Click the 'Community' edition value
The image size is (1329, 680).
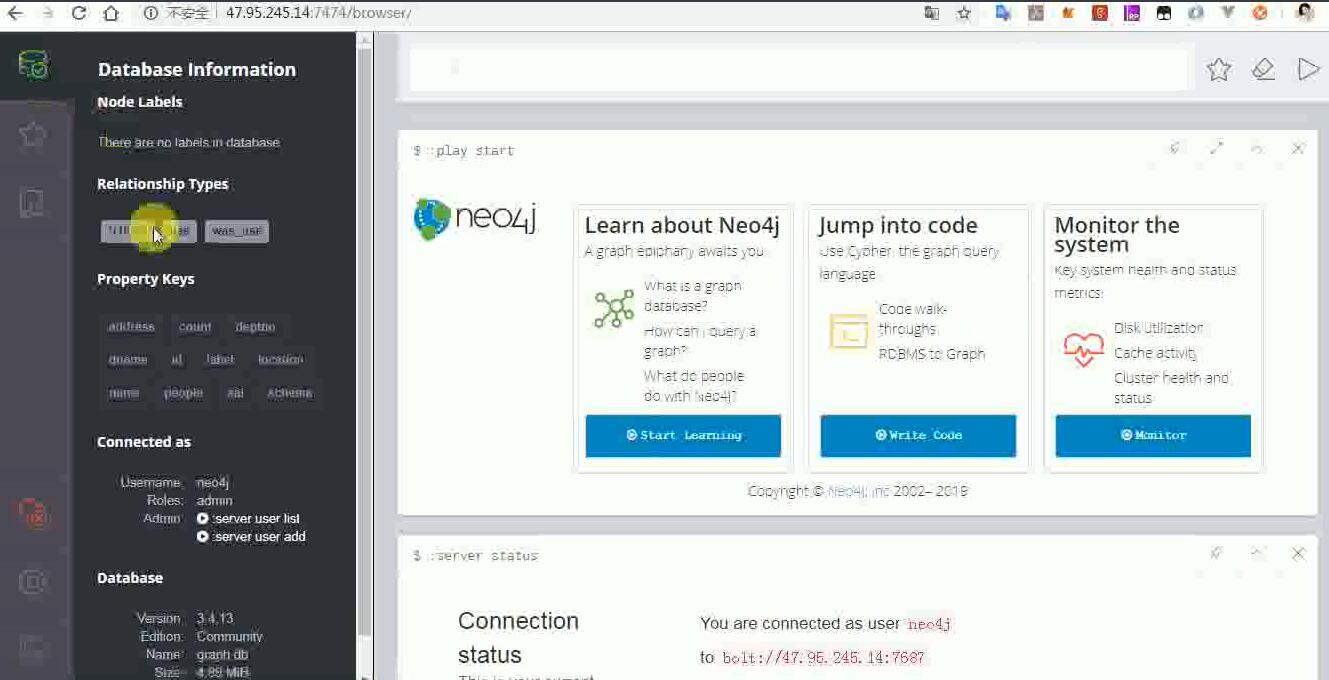point(230,637)
